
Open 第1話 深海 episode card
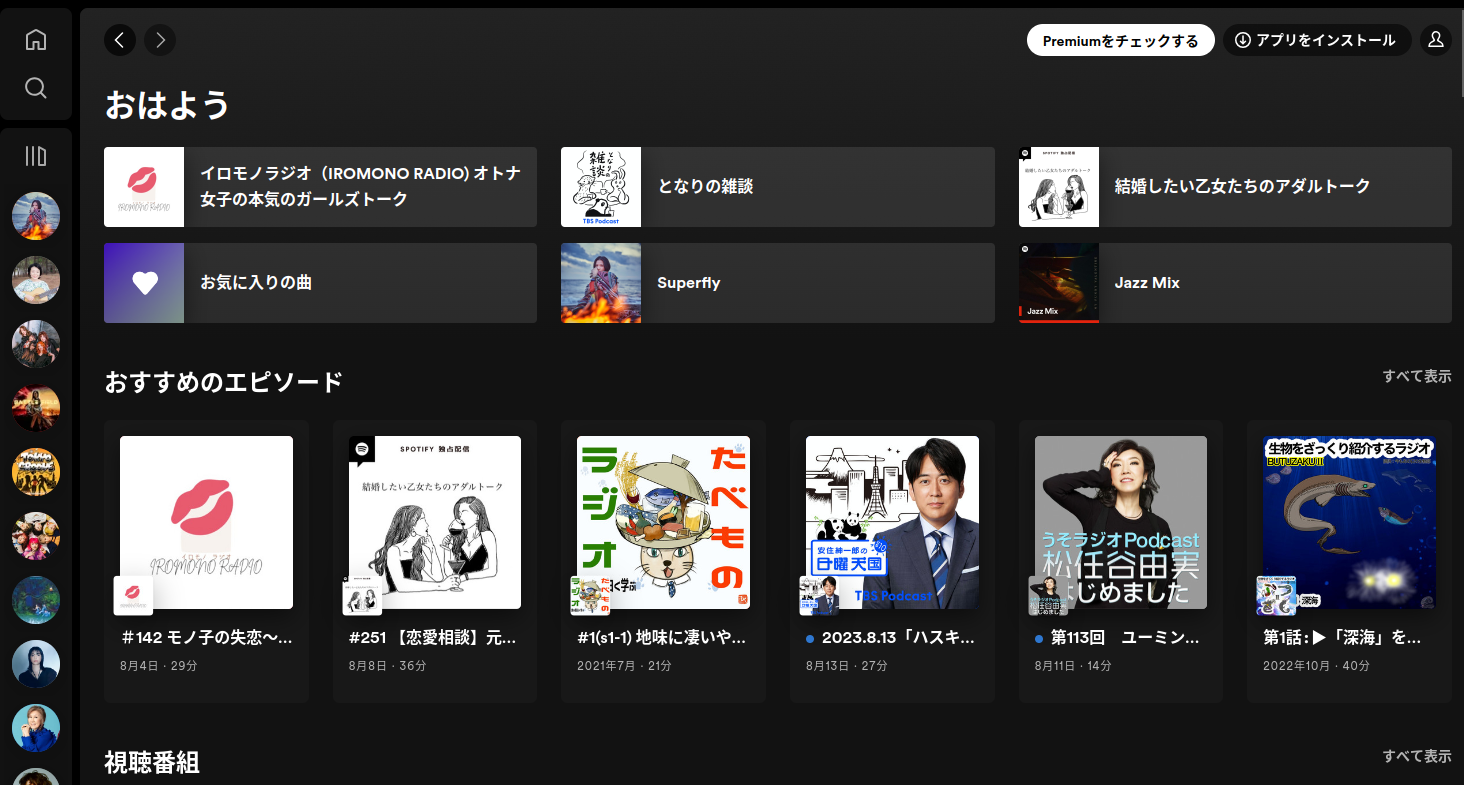(1349, 561)
